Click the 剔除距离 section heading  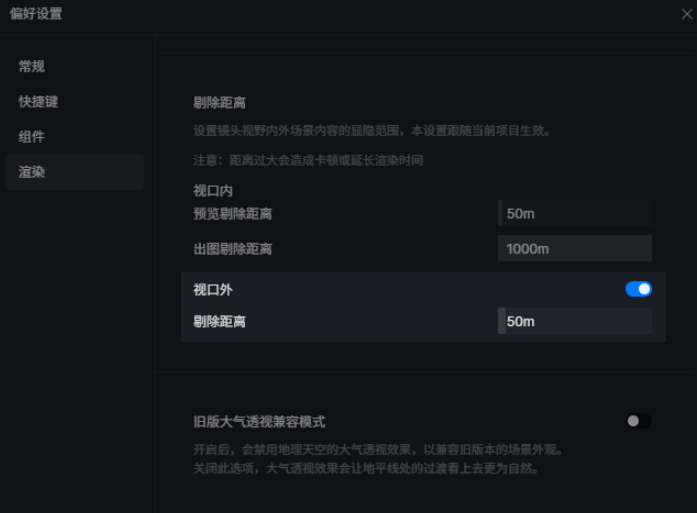coord(219,103)
